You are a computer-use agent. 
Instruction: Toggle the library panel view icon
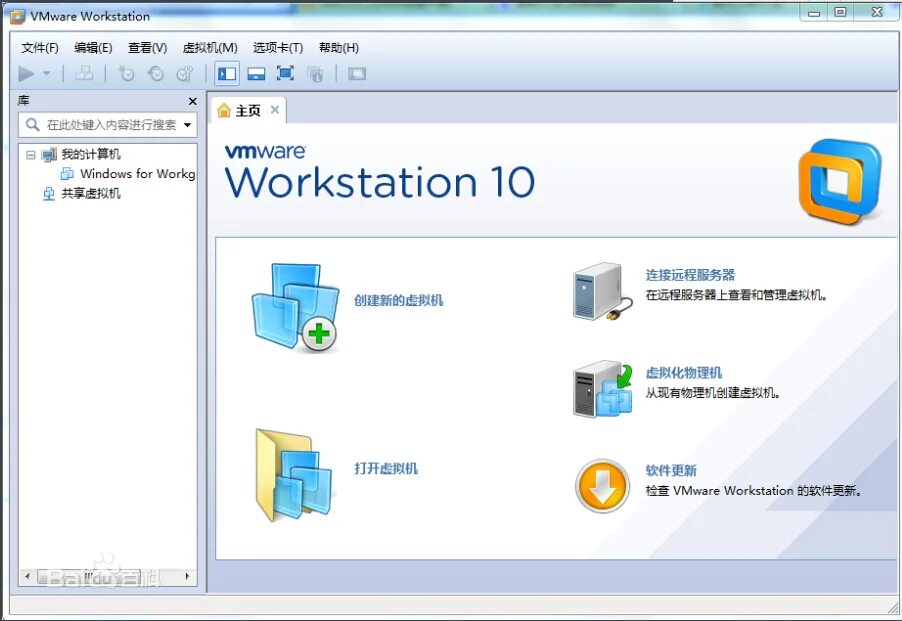coord(227,74)
